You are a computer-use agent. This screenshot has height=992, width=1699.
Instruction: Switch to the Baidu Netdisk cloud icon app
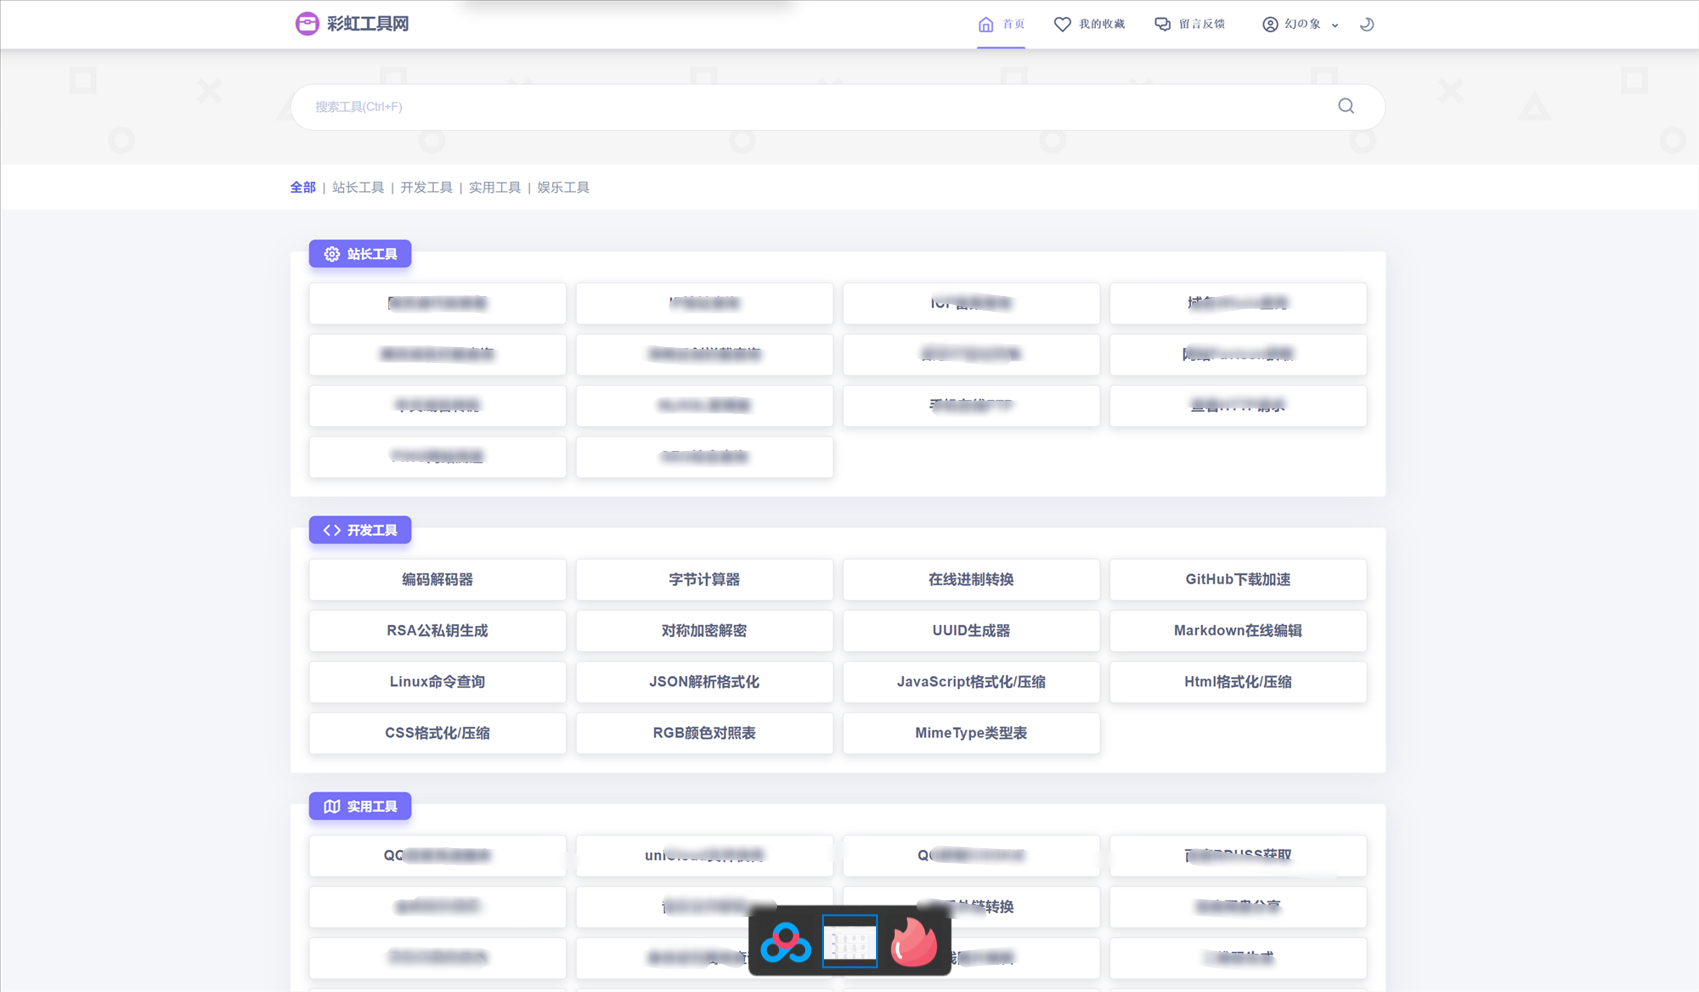click(x=785, y=942)
